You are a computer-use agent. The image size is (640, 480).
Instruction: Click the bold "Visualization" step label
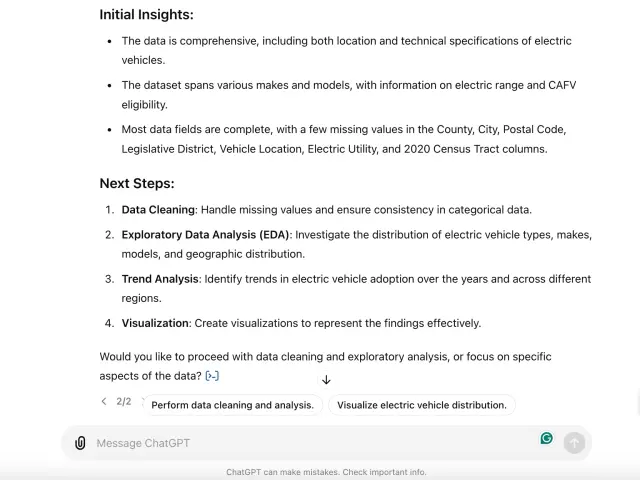(155, 323)
